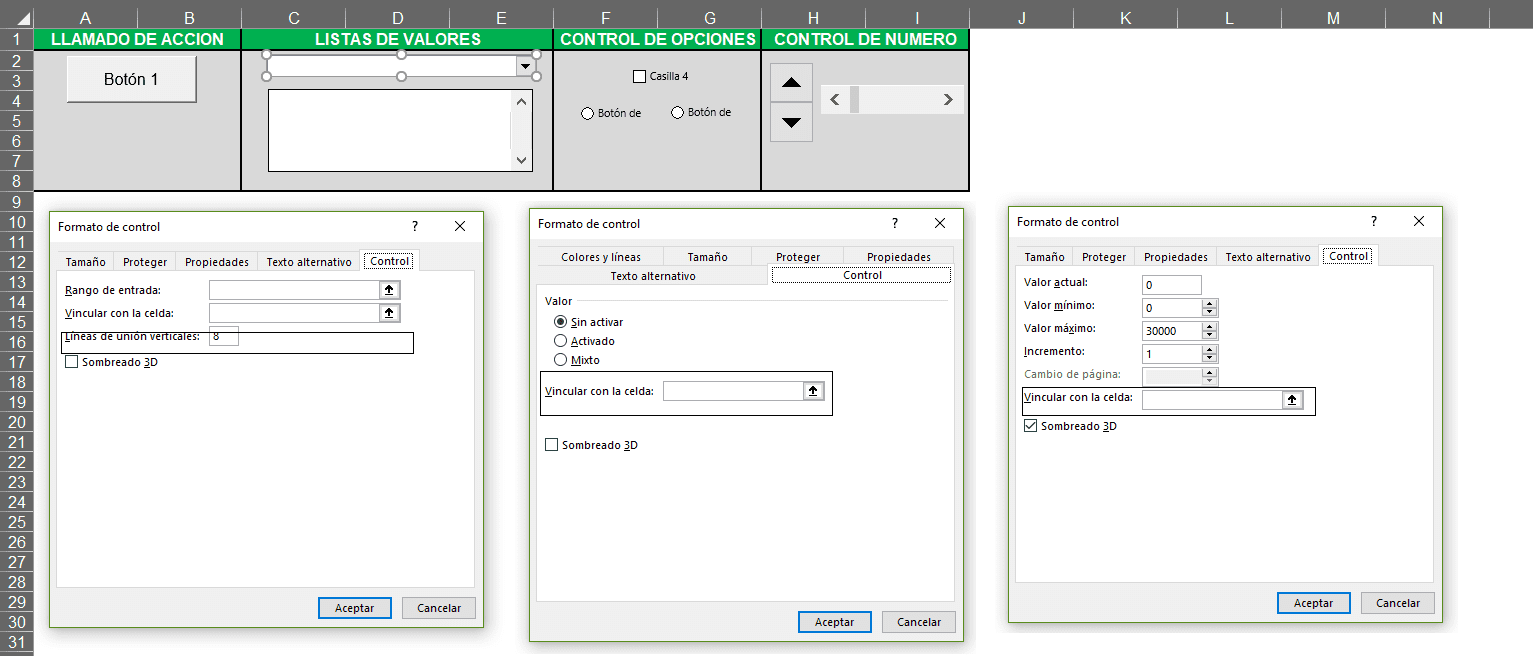
Task: Click Aceptar in the rightmost dialog
Action: point(1313,602)
